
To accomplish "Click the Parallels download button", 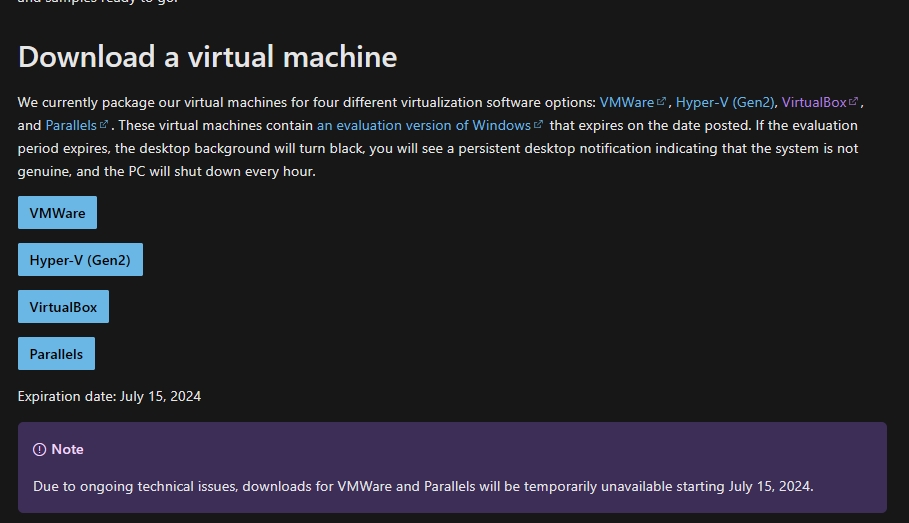I will click(x=56, y=354).
